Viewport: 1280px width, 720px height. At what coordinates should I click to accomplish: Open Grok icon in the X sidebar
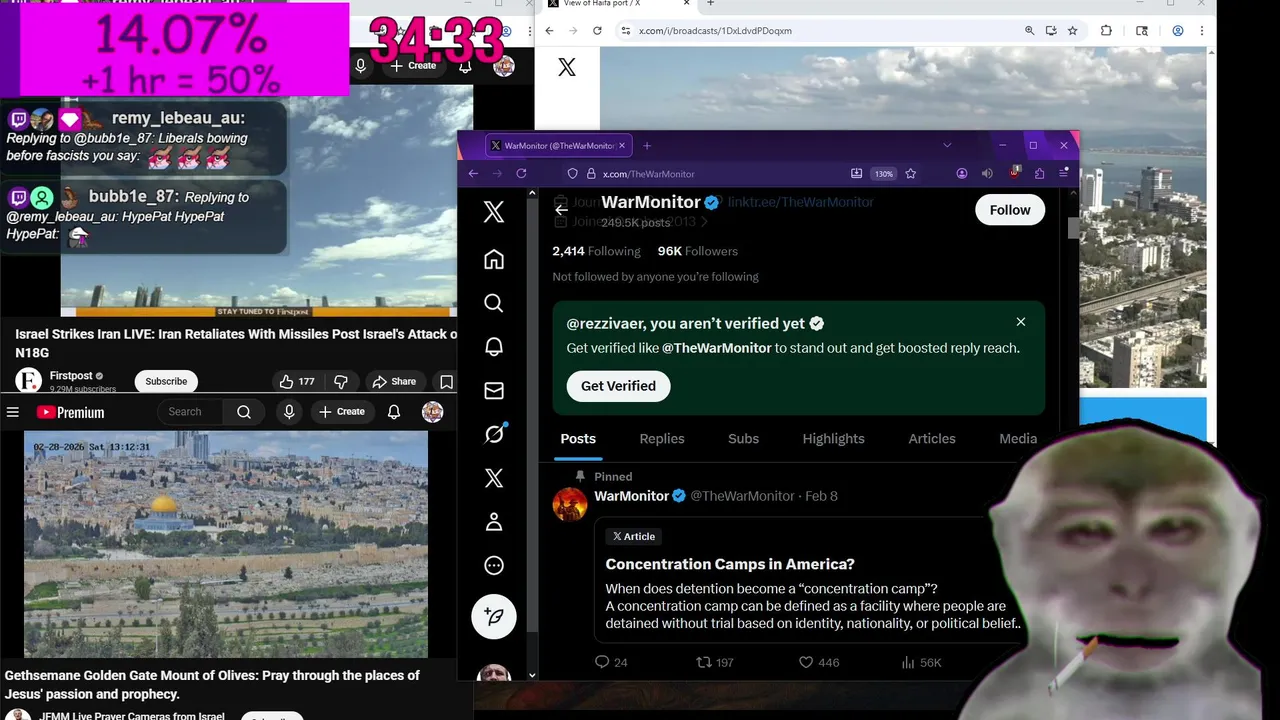pyautogui.click(x=494, y=434)
